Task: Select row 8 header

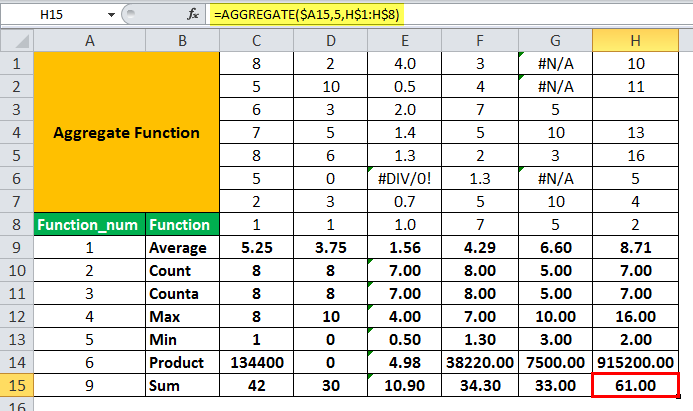Action: 17,225
